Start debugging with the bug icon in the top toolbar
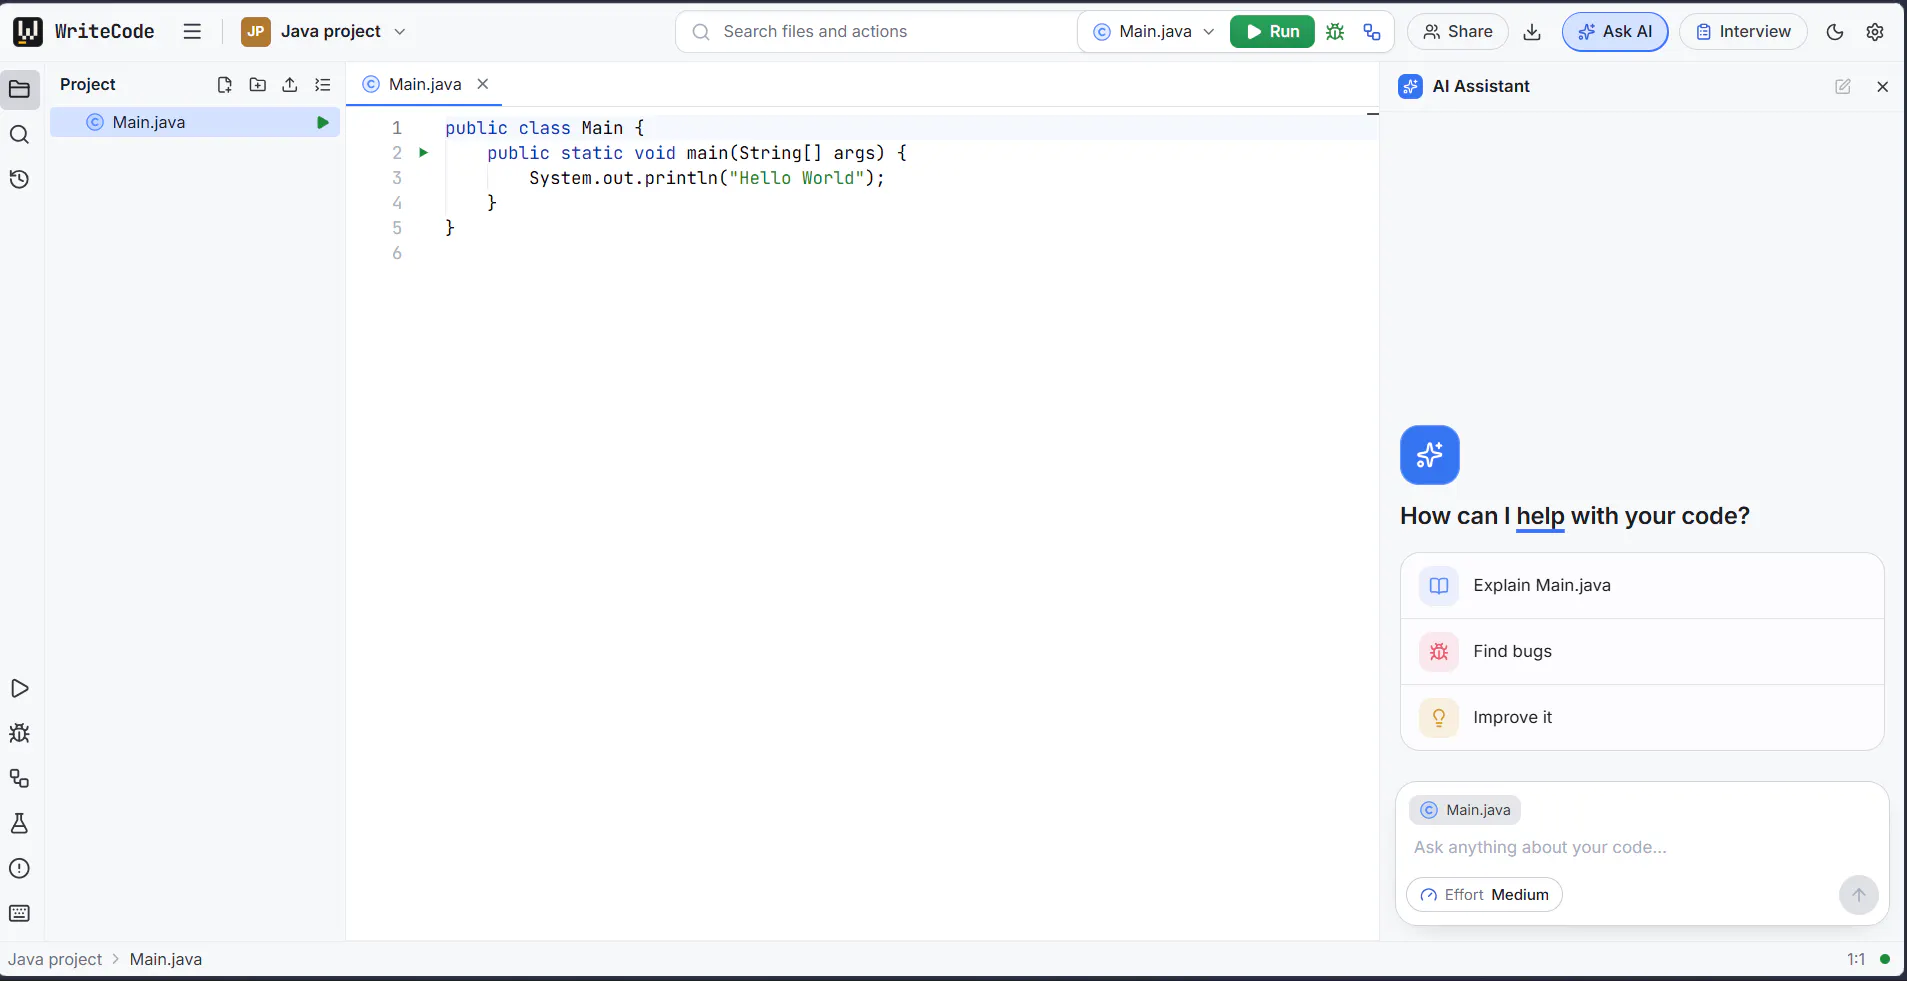Viewport: 1907px width, 981px height. pos(1335,32)
